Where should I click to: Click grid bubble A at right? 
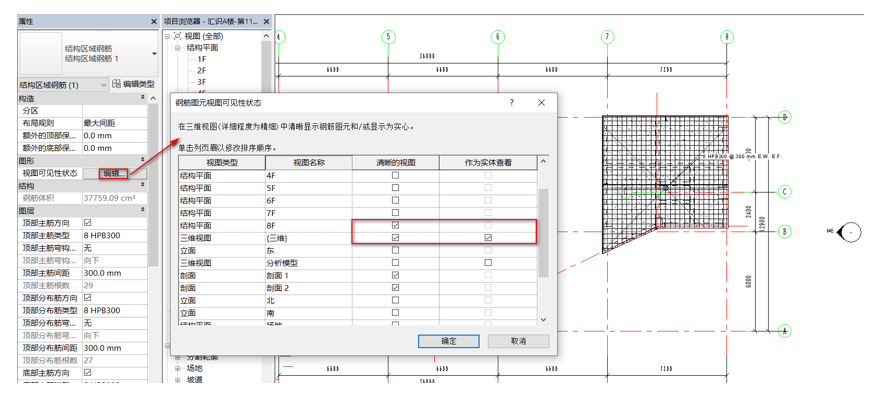[x=785, y=331]
